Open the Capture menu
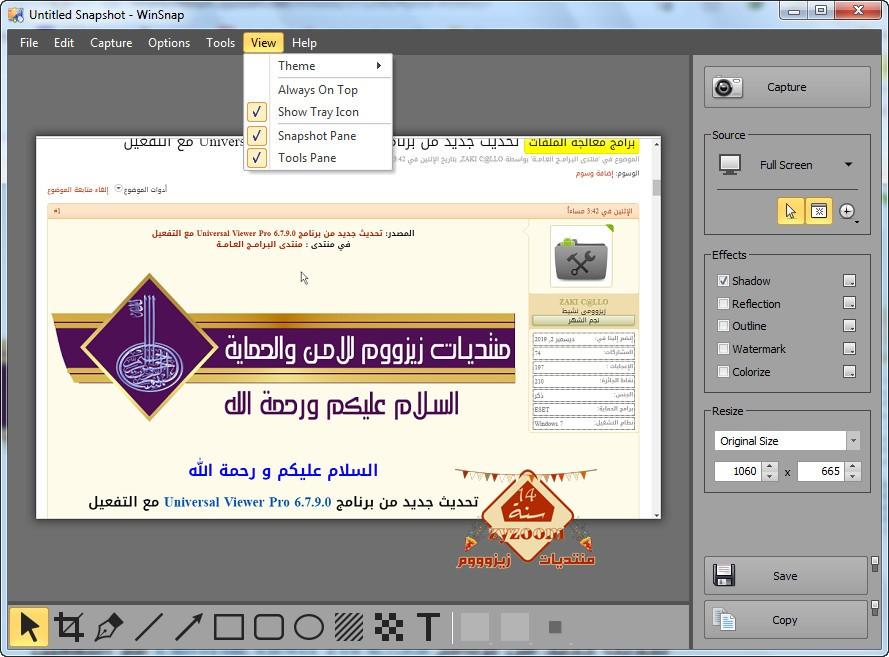The width and height of the screenshot is (889, 657). point(111,43)
